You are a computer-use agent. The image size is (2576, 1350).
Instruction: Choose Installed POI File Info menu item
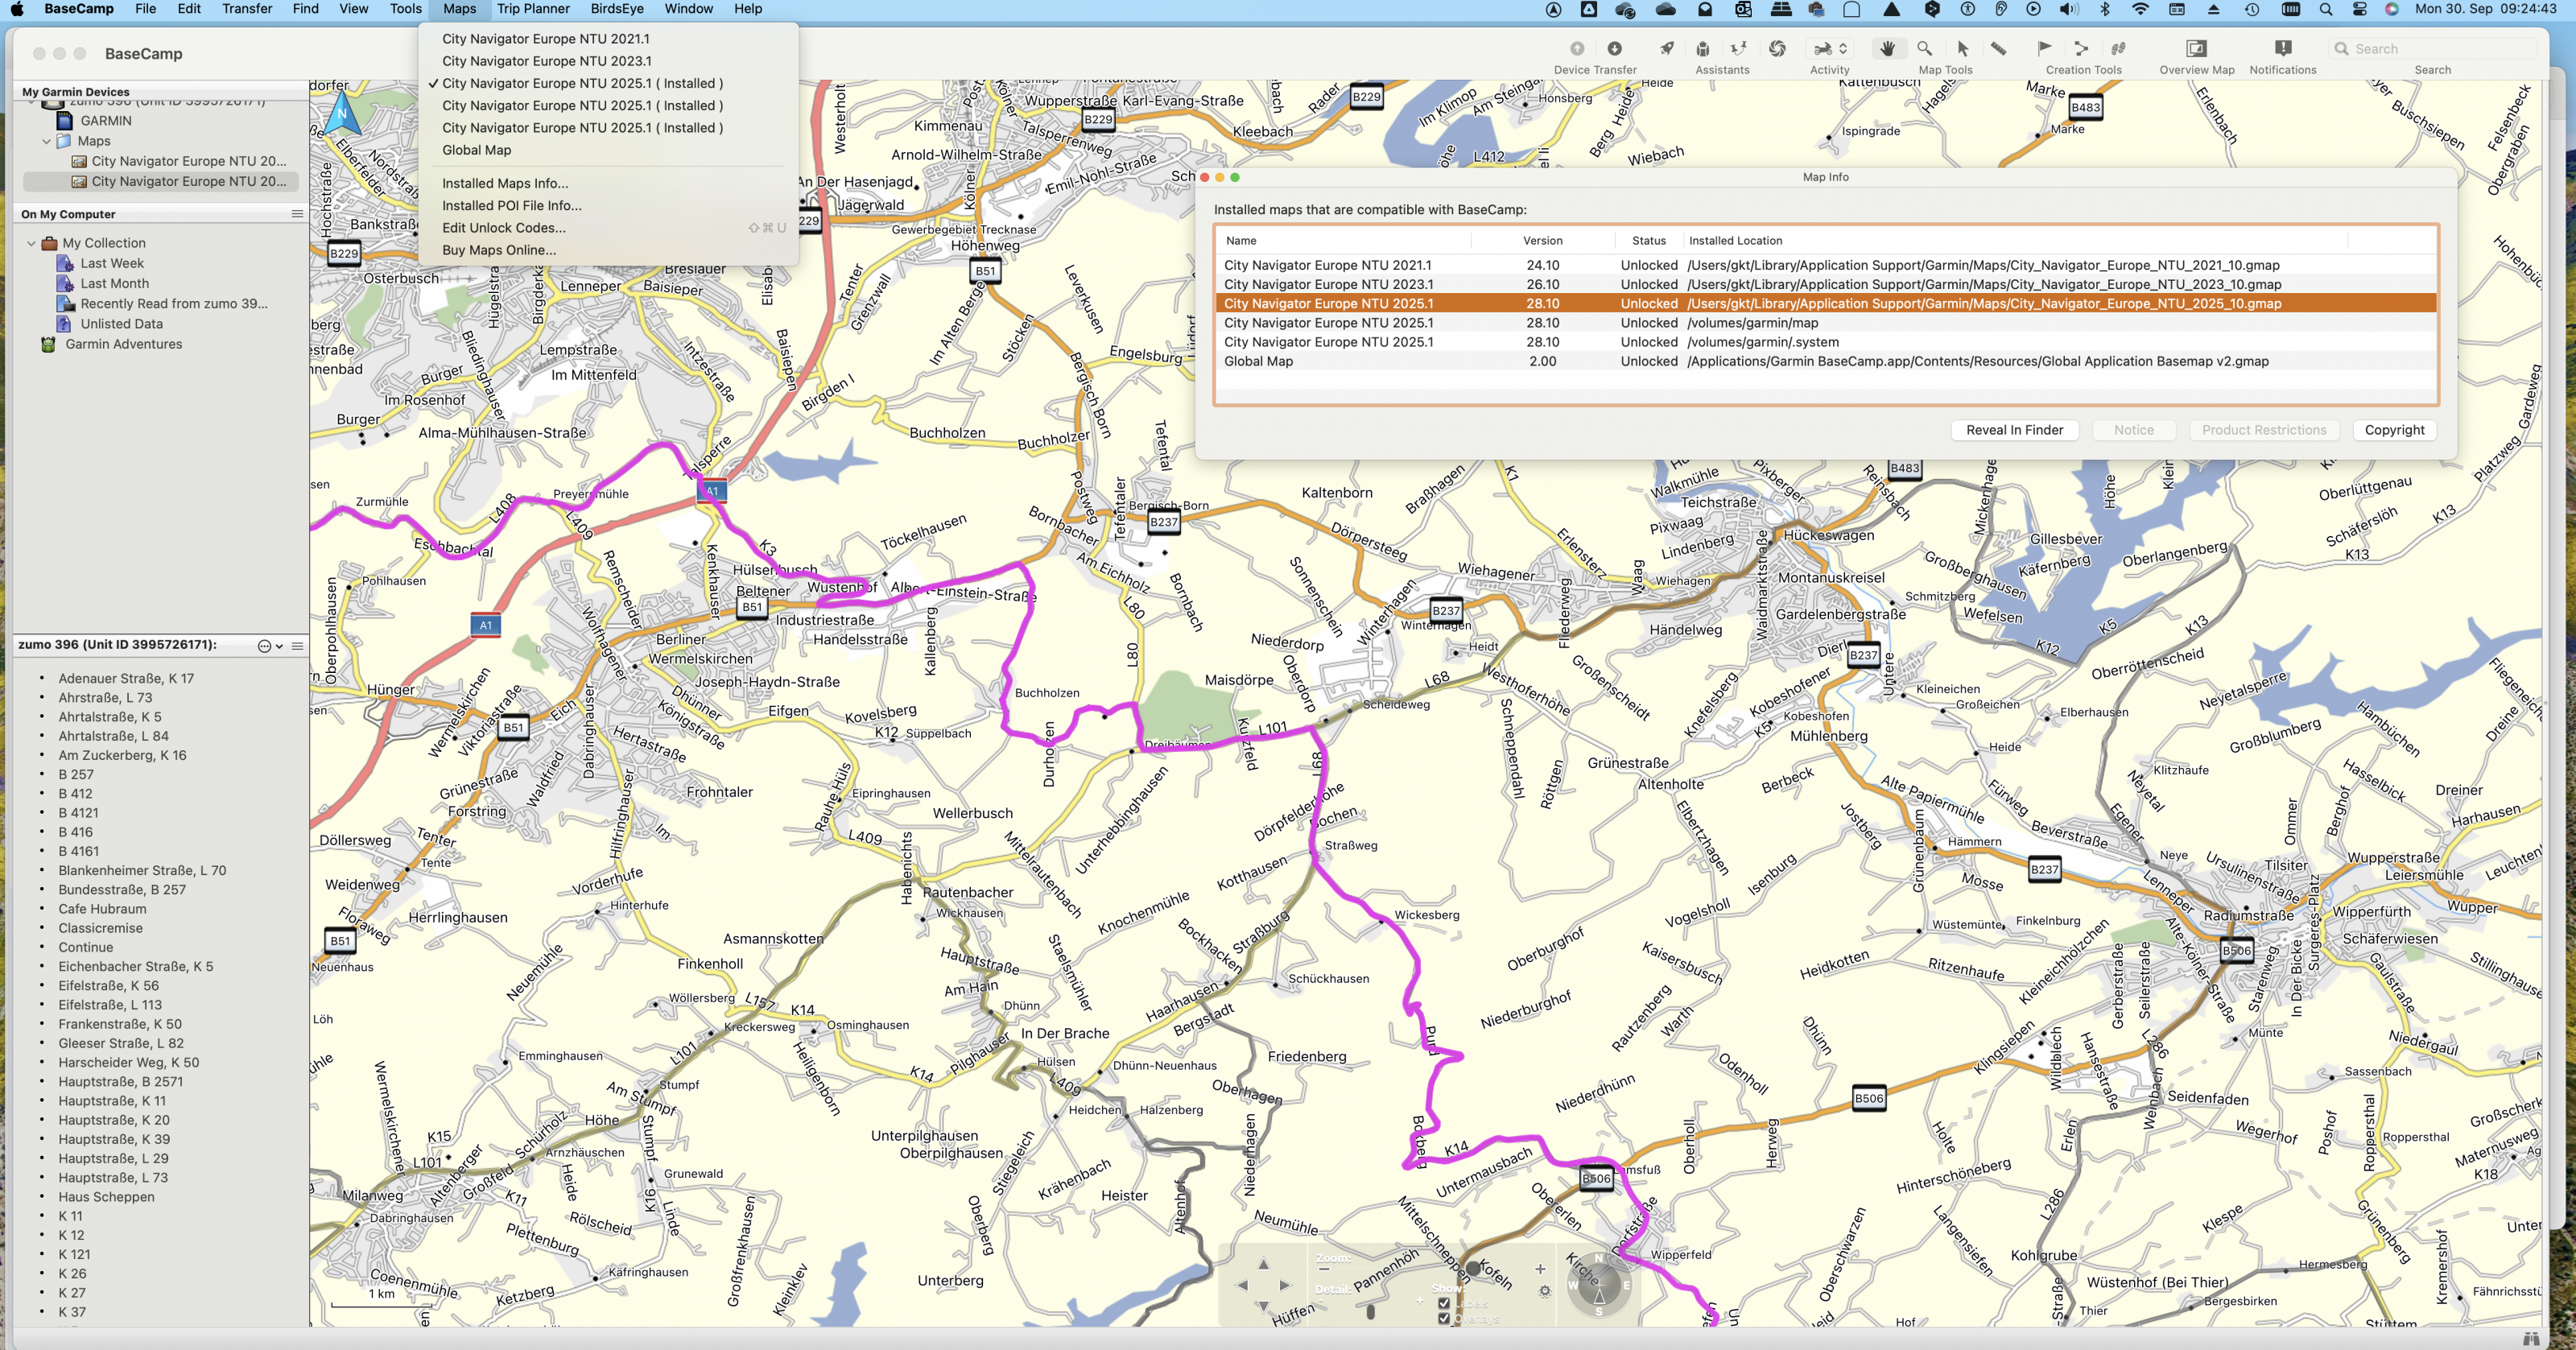(511, 205)
